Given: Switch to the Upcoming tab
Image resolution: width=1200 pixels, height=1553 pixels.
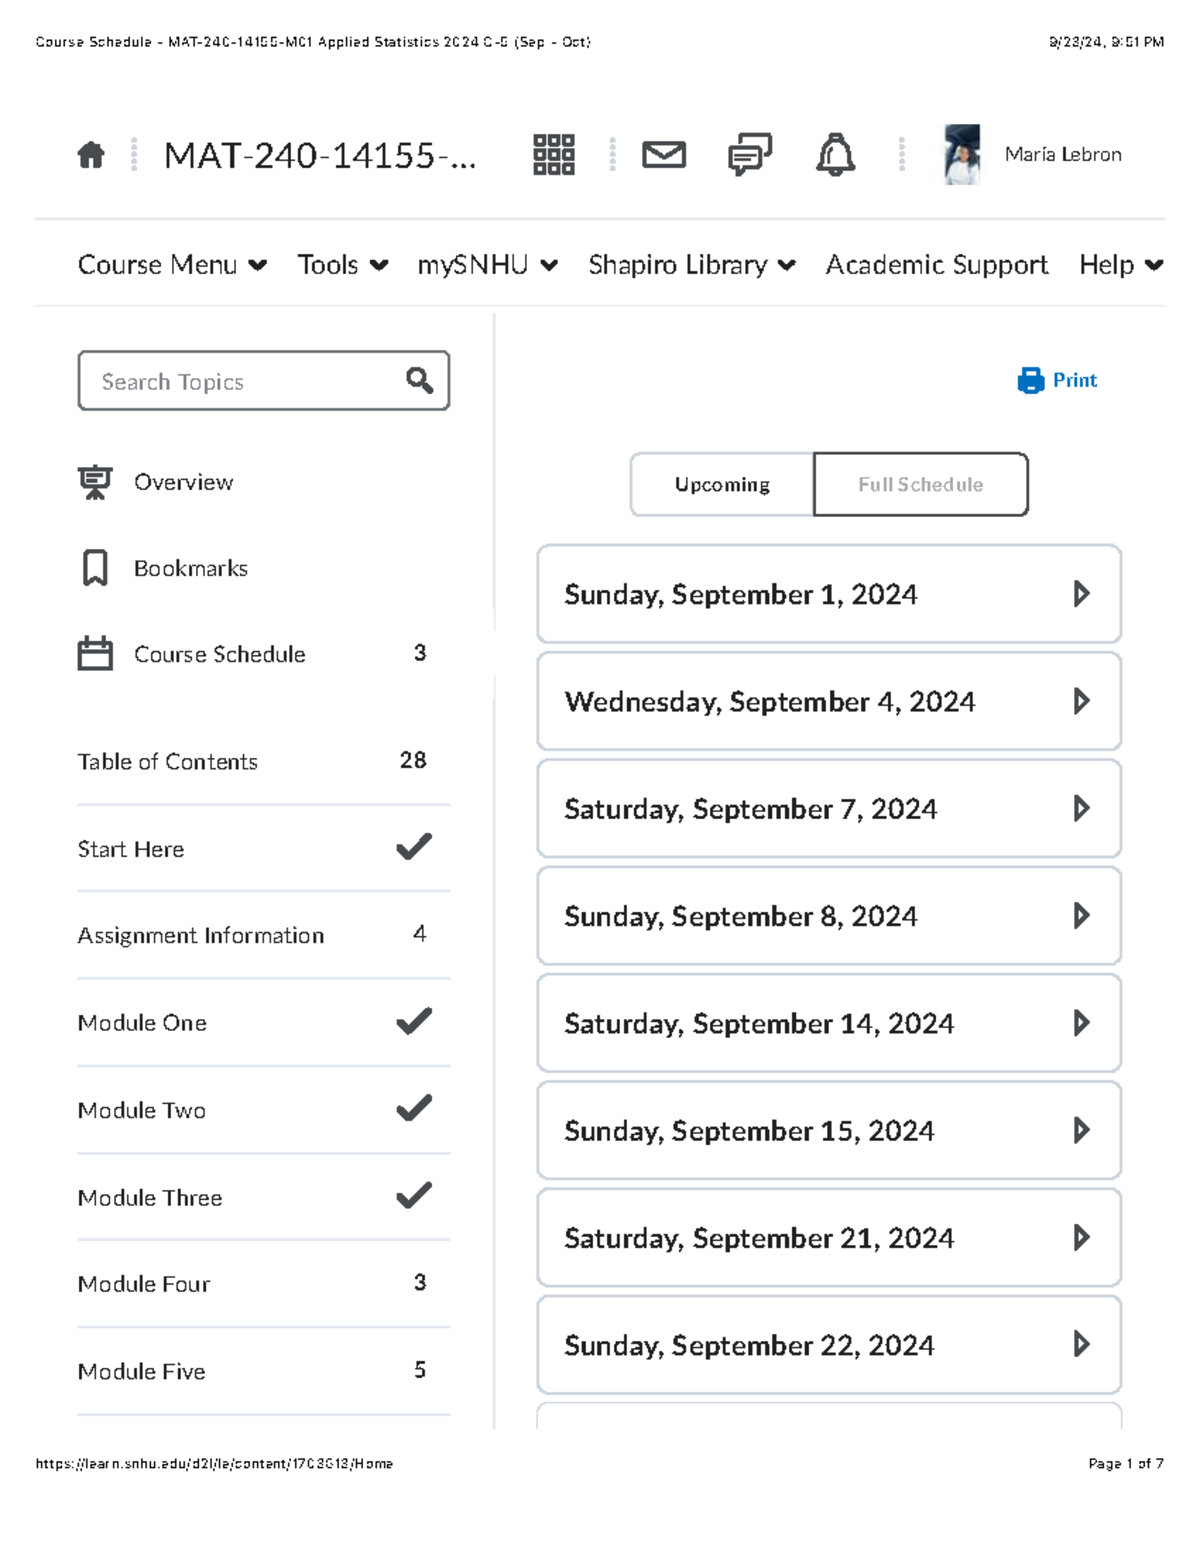Looking at the screenshot, I should pos(722,484).
